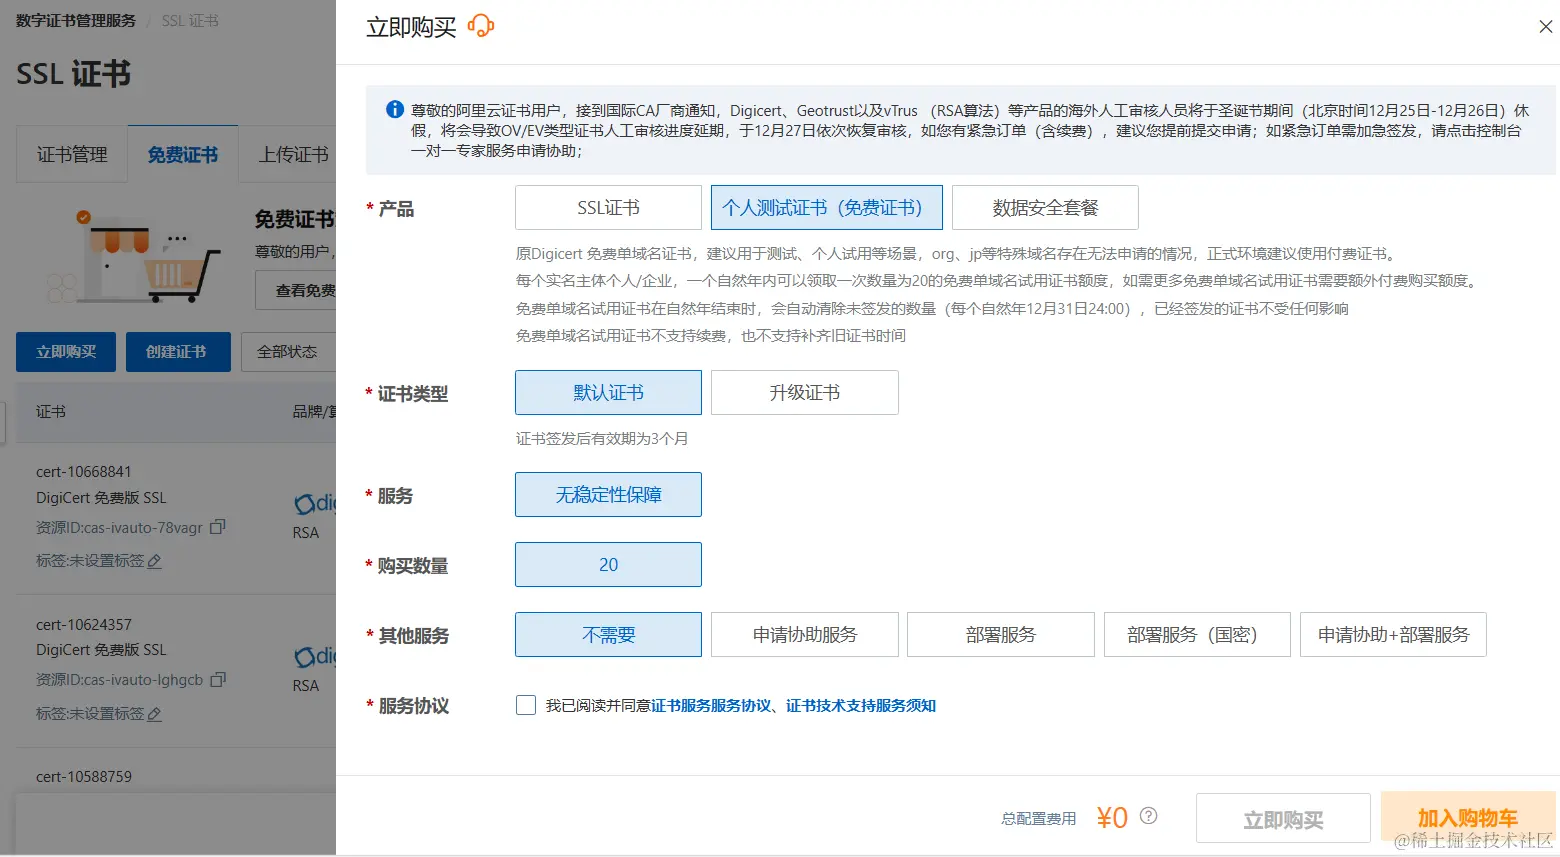Image resolution: width=1560 pixels, height=857 pixels.
Task: Tick the service agreement checkbox
Action: coord(526,705)
